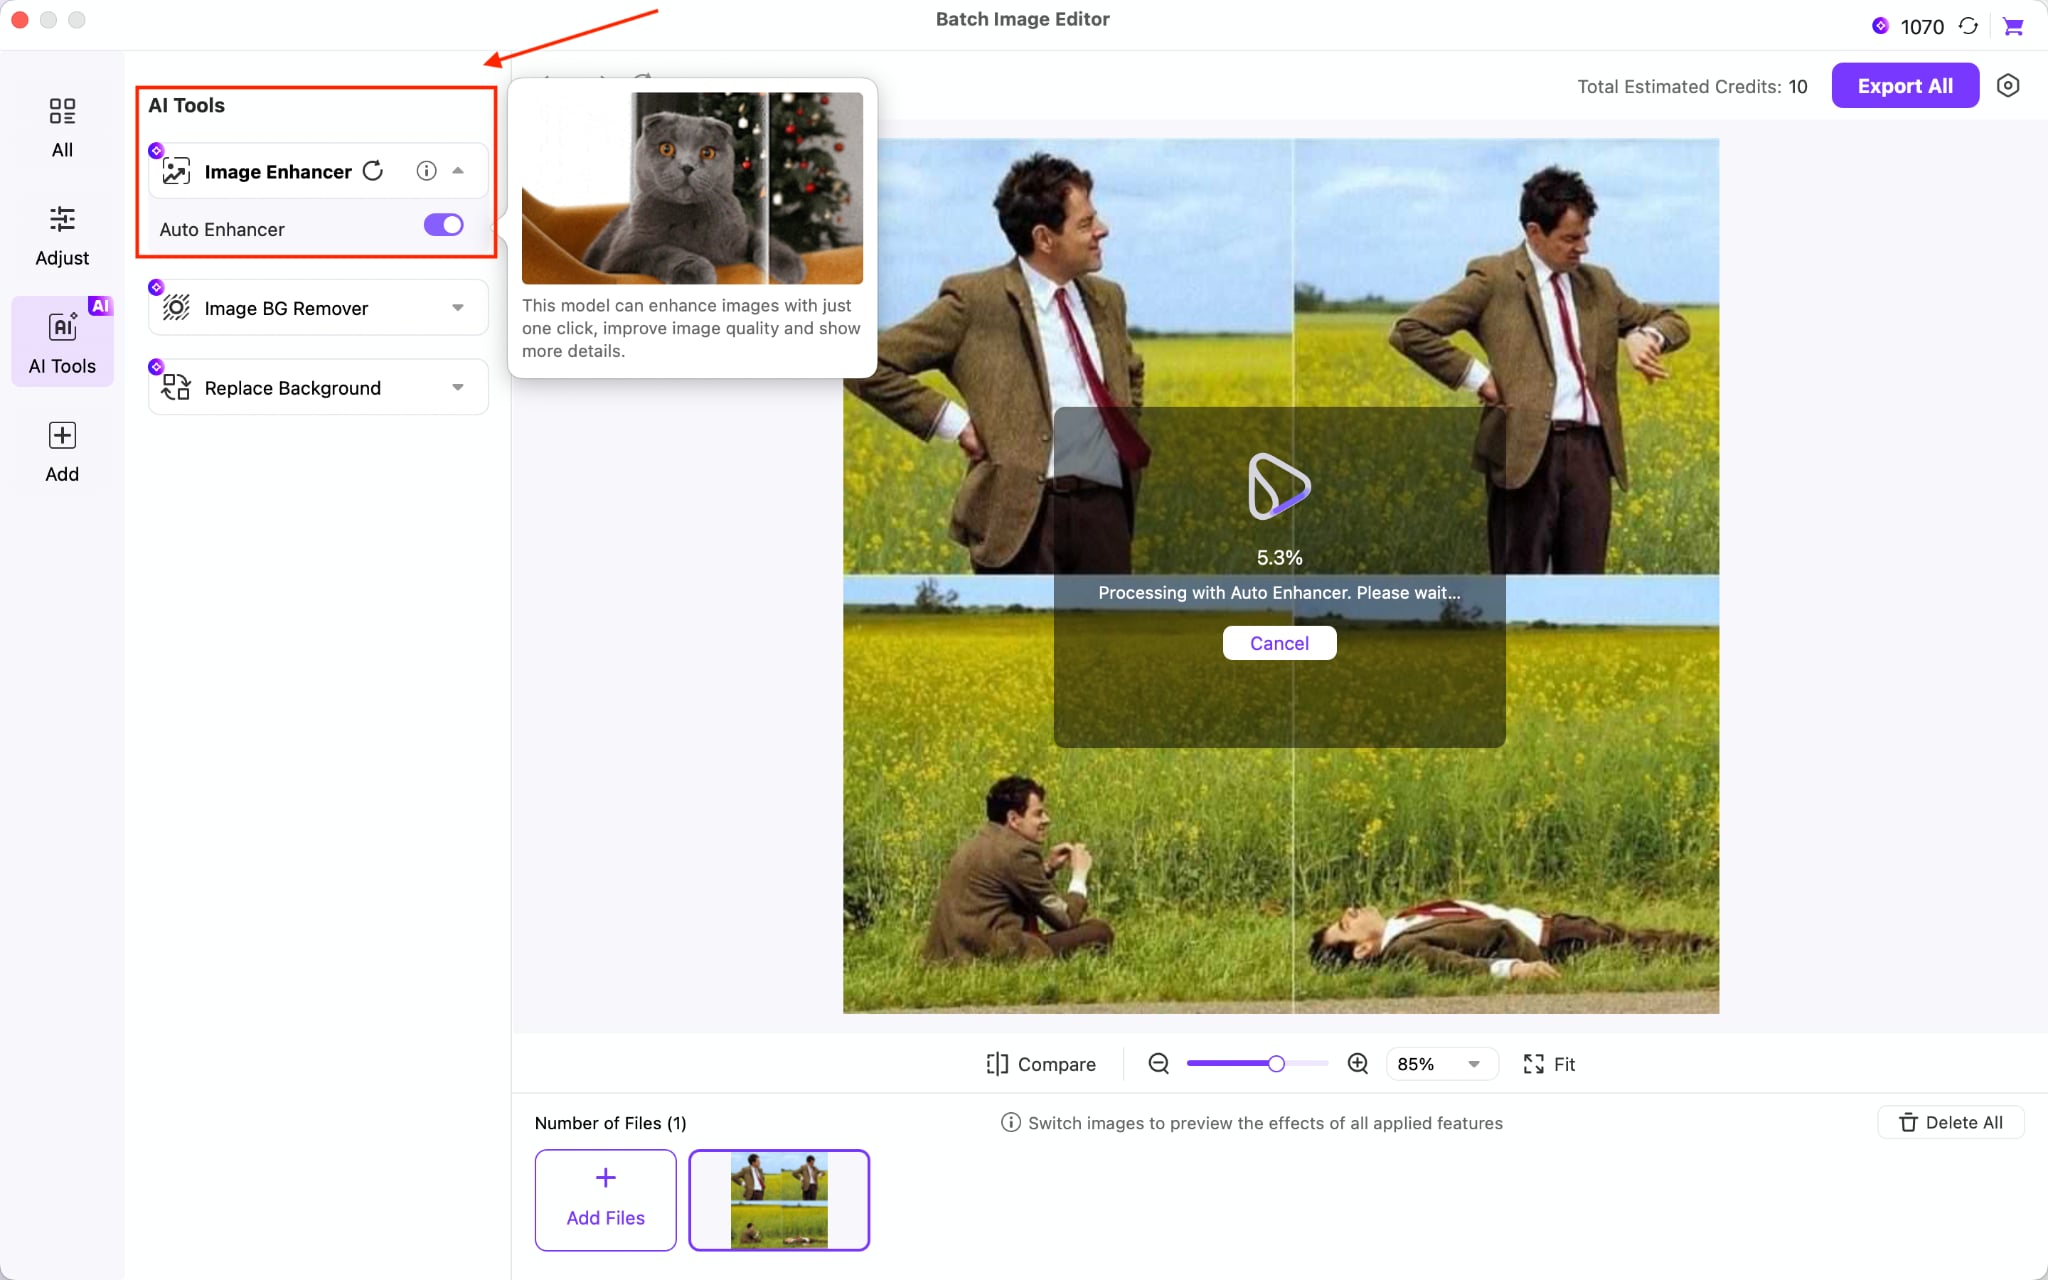Refresh credits with the sync icon
Screen dimensions: 2048x1280
pos(1967,26)
